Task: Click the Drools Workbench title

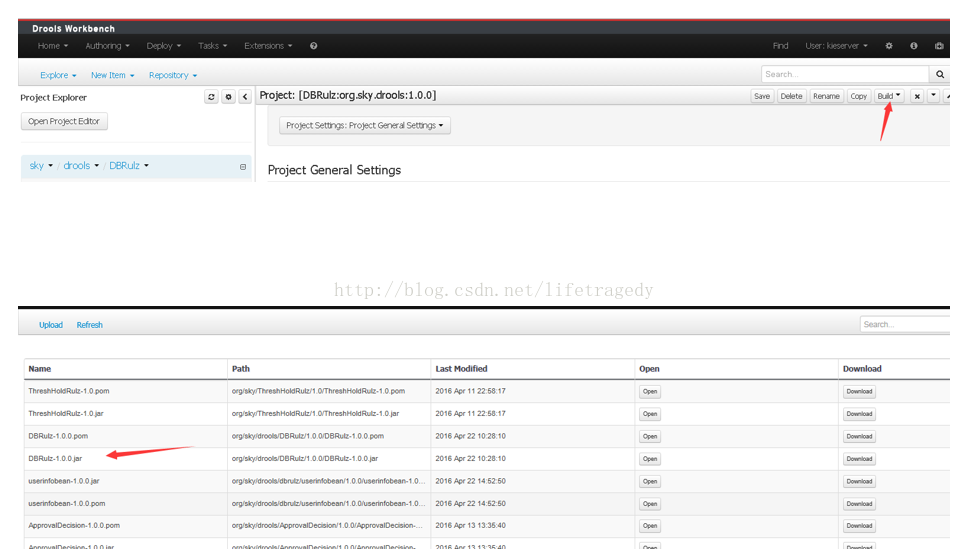Action: pyautogui.click(x=73, y=28)
